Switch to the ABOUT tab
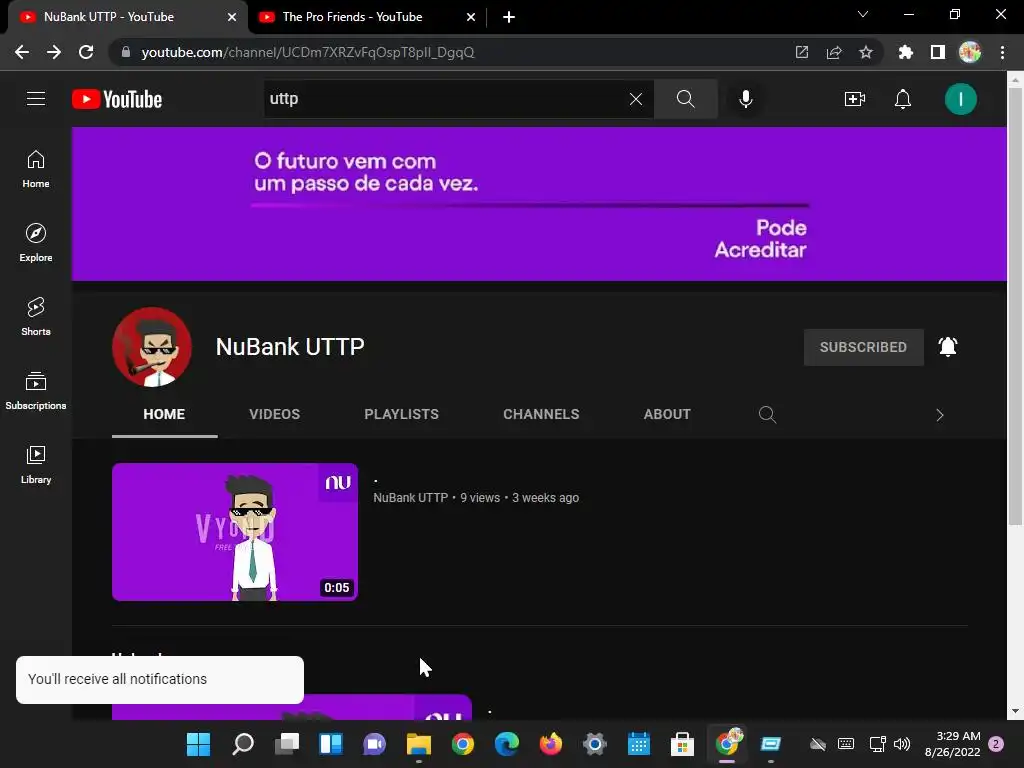Viewport: 1024px width, 768px height. pyautogui.click(x=667, y=414)
